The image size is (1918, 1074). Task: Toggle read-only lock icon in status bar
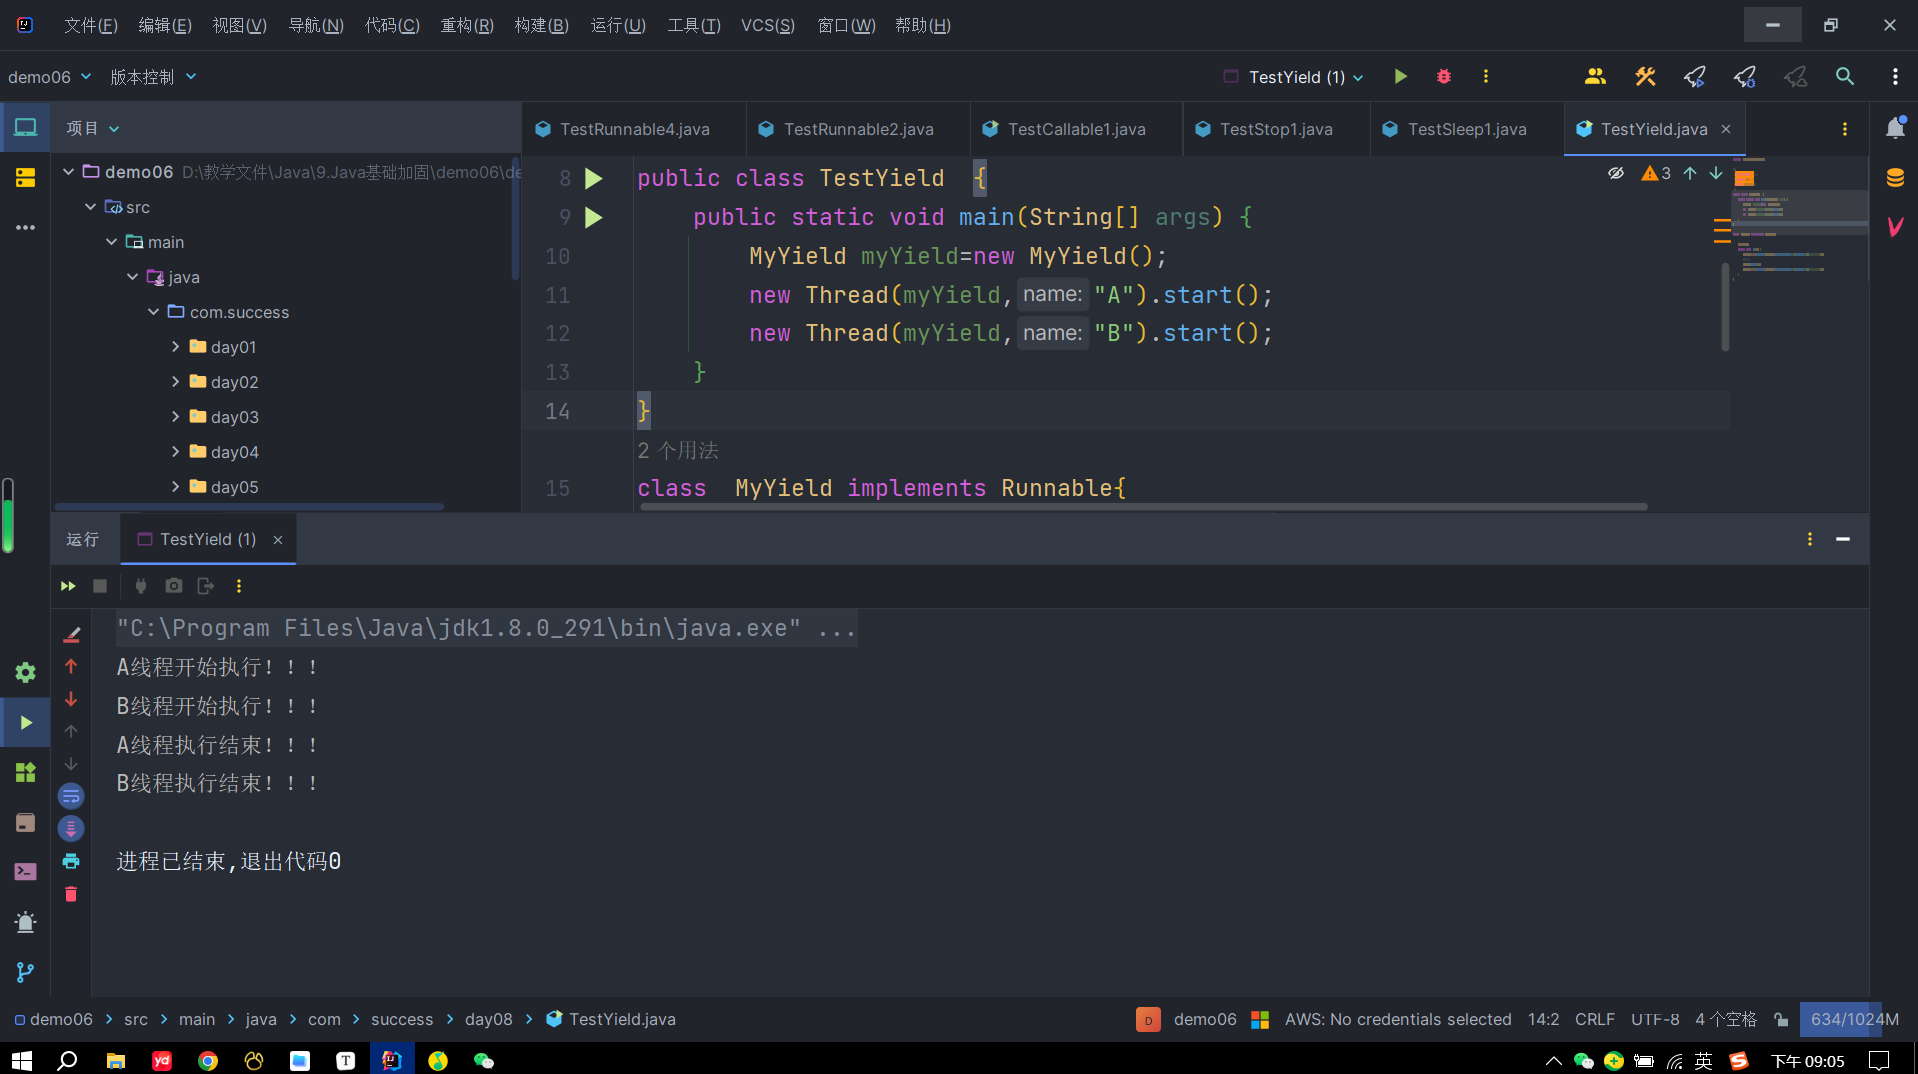1781,1019
